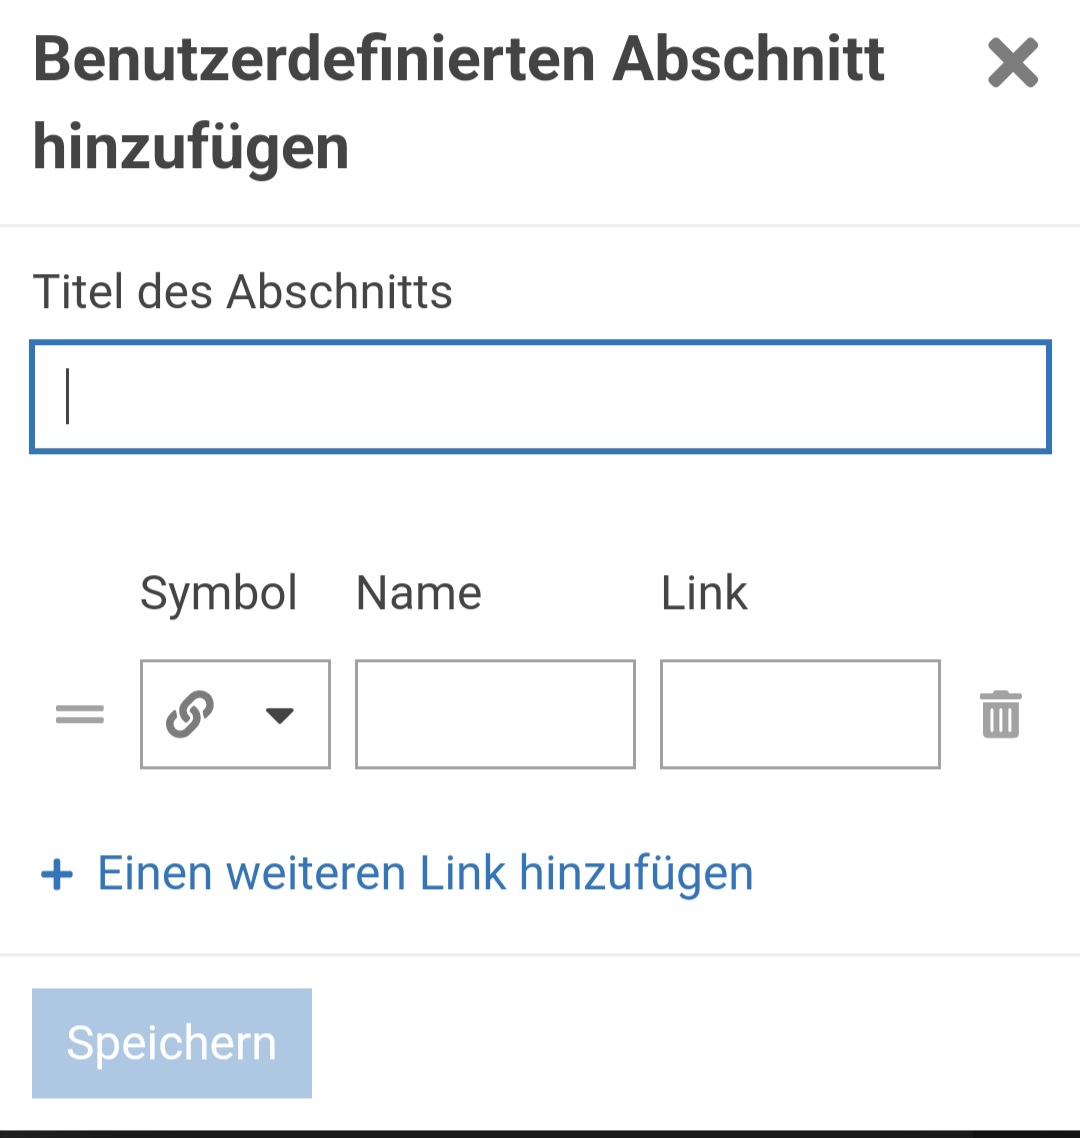
Task: Expand the Symbol dropdown arrow
Action: (x=279, y=715)
